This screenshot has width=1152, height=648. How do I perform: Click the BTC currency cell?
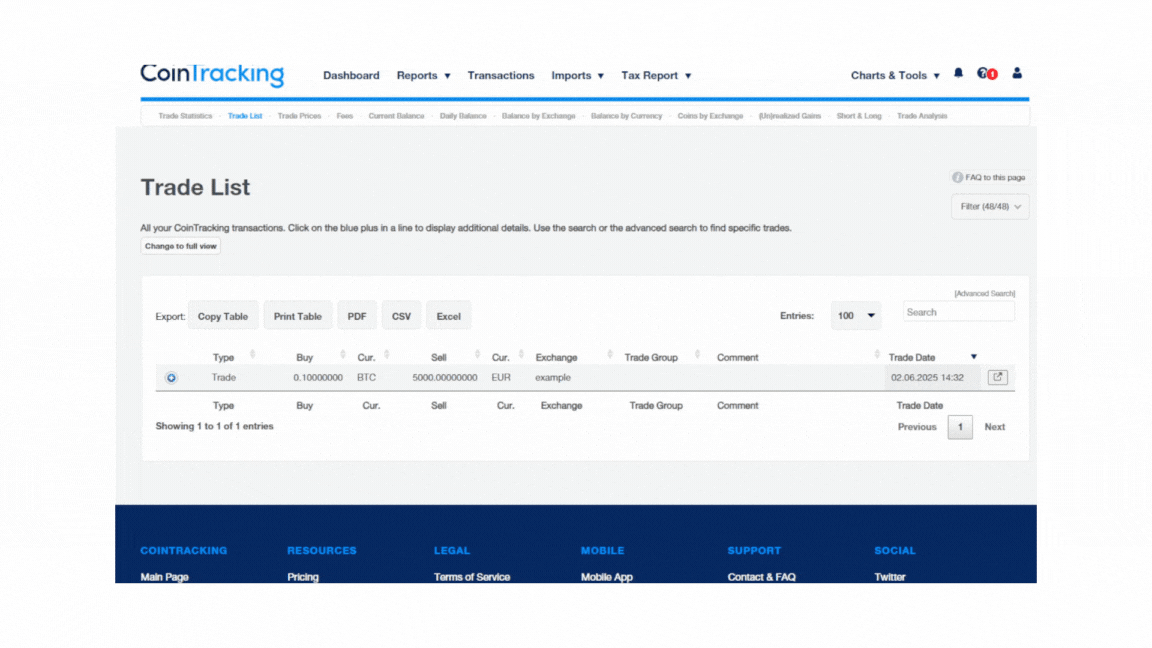coord(367,378)
